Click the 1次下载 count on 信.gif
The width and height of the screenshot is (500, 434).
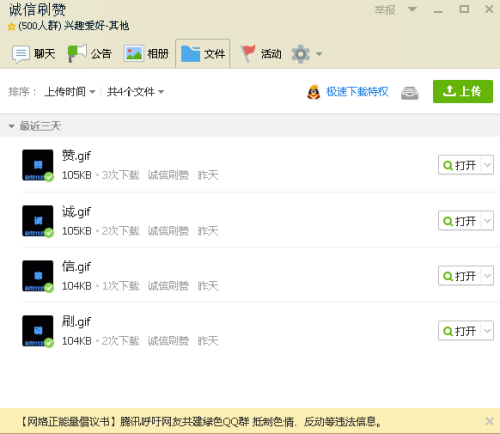point(120,286)
